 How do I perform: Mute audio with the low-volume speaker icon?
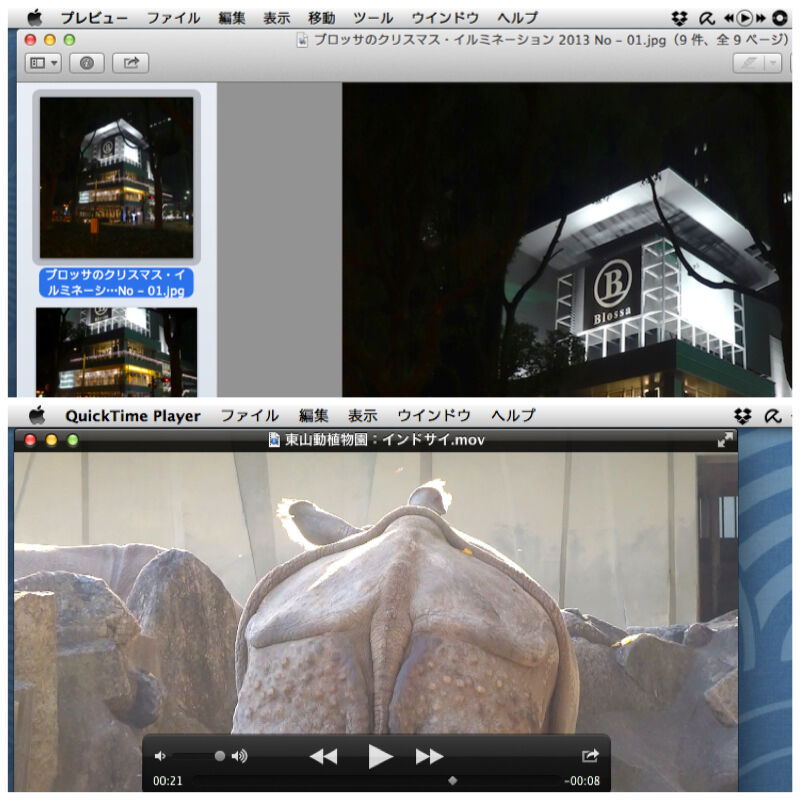tap(160, 756)
